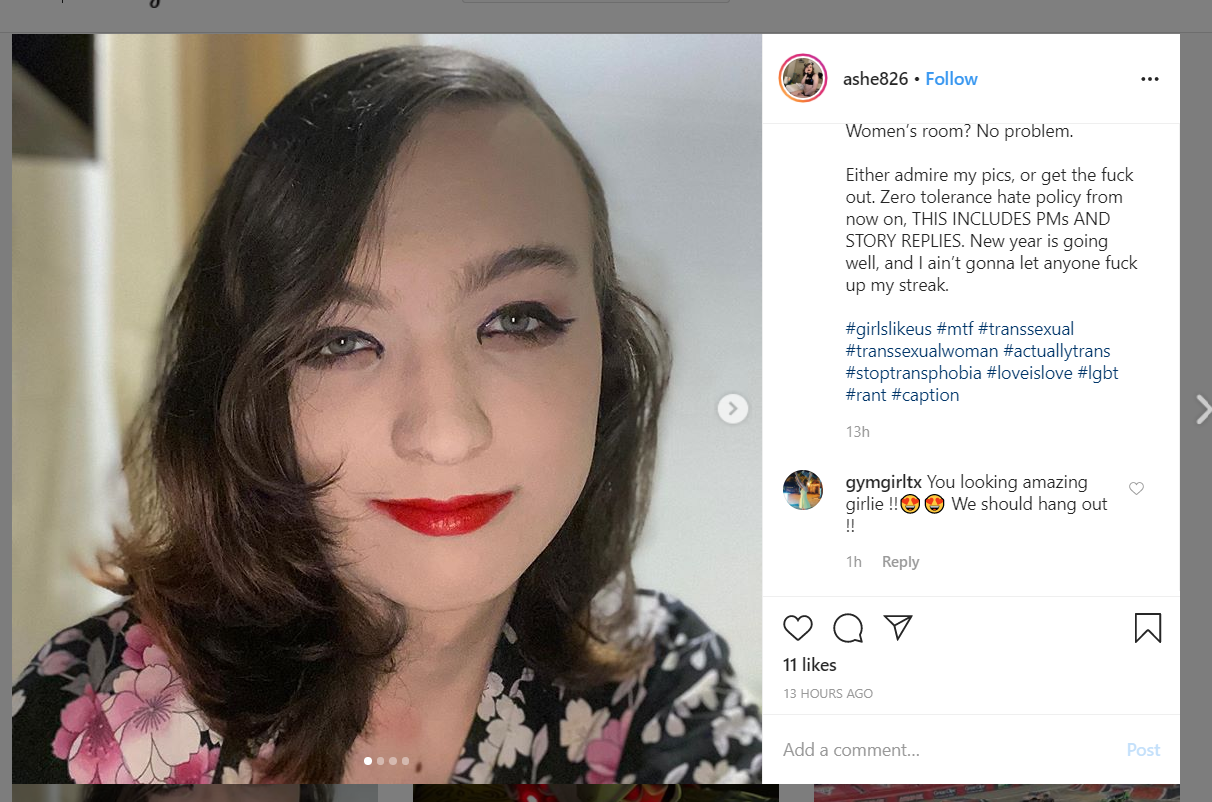Like the post with the heart icon

click(x=797, y=628)
